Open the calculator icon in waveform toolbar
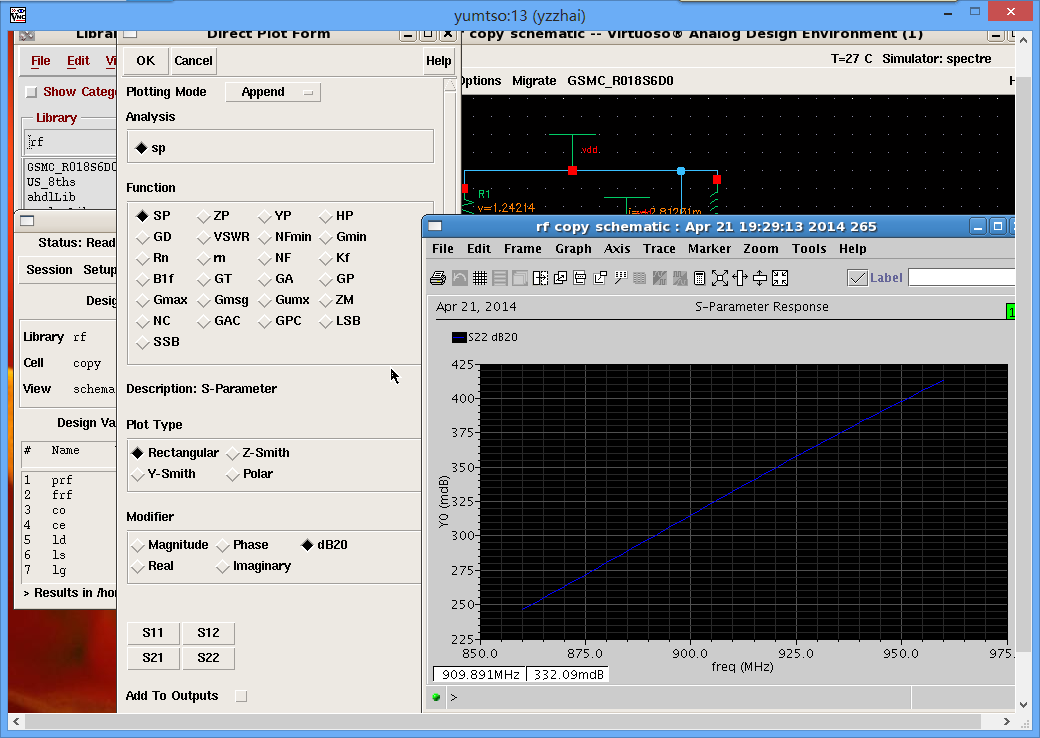Viewport: 1040px width, 738px height. 700,278
